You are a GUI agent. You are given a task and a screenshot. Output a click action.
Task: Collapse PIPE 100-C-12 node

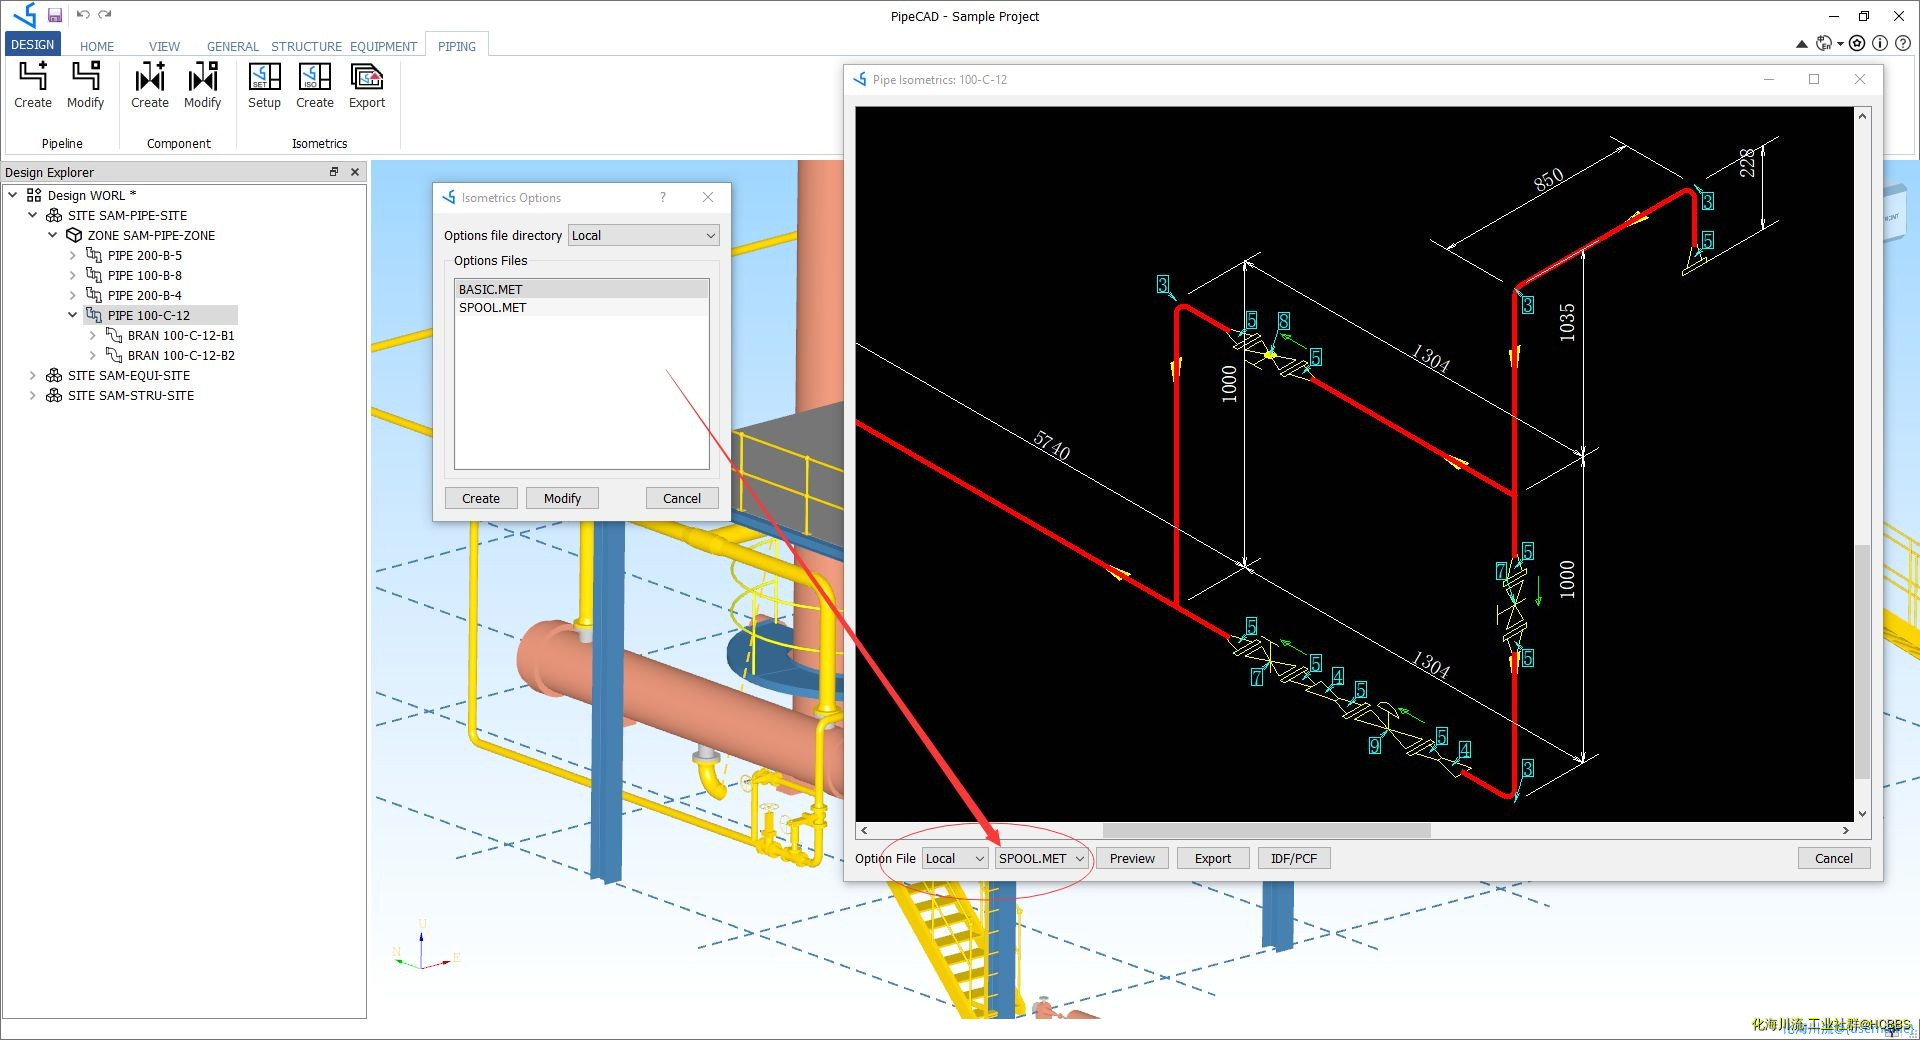click(x=73, y=315)
